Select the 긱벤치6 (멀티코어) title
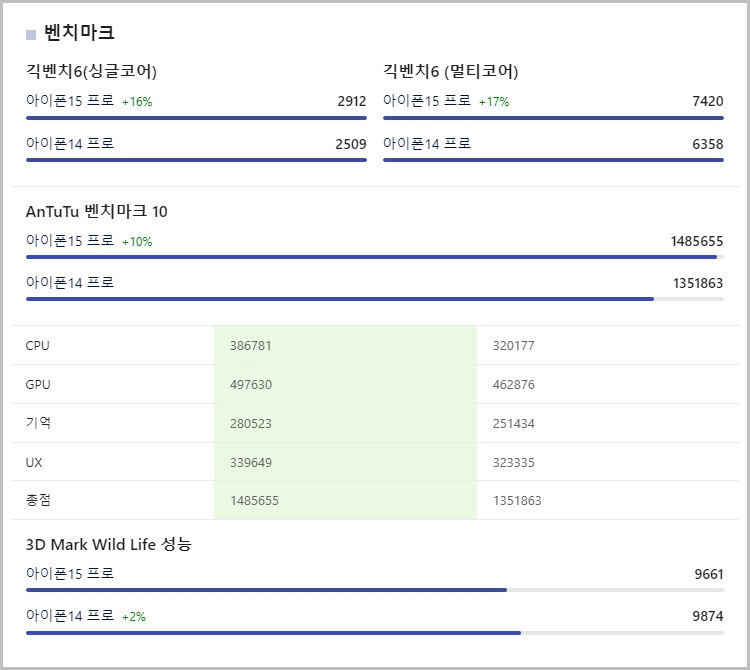This screenshot has width=750, height=670. [x=451, y=71]
